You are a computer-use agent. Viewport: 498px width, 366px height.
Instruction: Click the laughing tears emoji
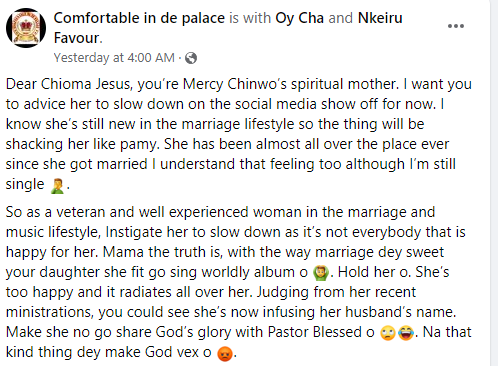tap(406, 333)
